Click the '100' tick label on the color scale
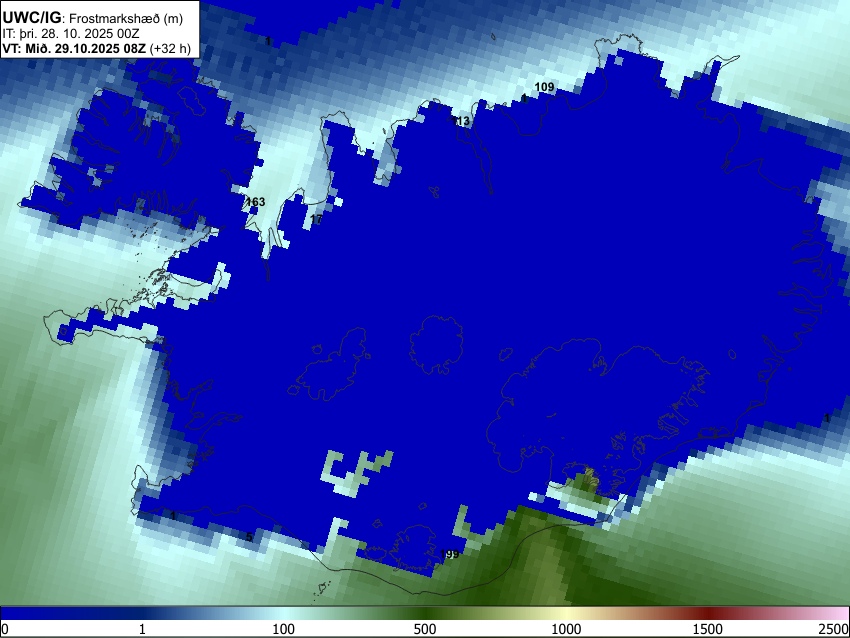850x638 pixels. click(x=283, y=629)
